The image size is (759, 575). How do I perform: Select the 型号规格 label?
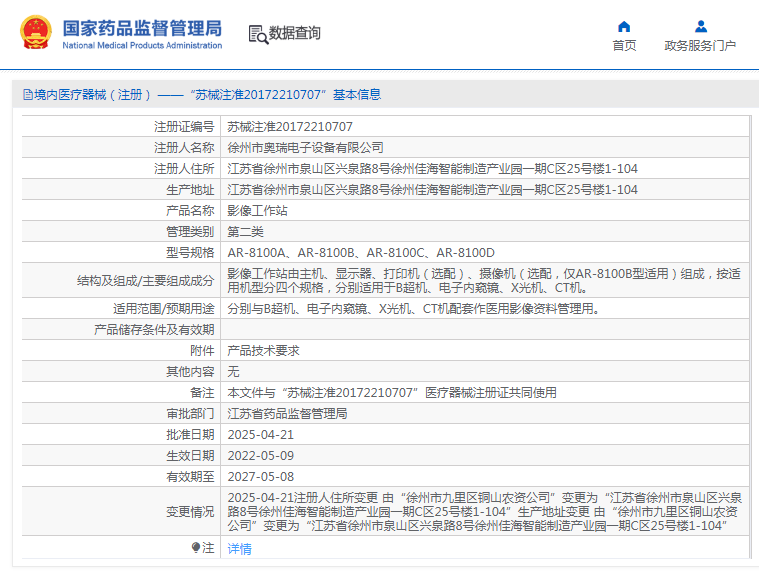(x=190, y=253)
